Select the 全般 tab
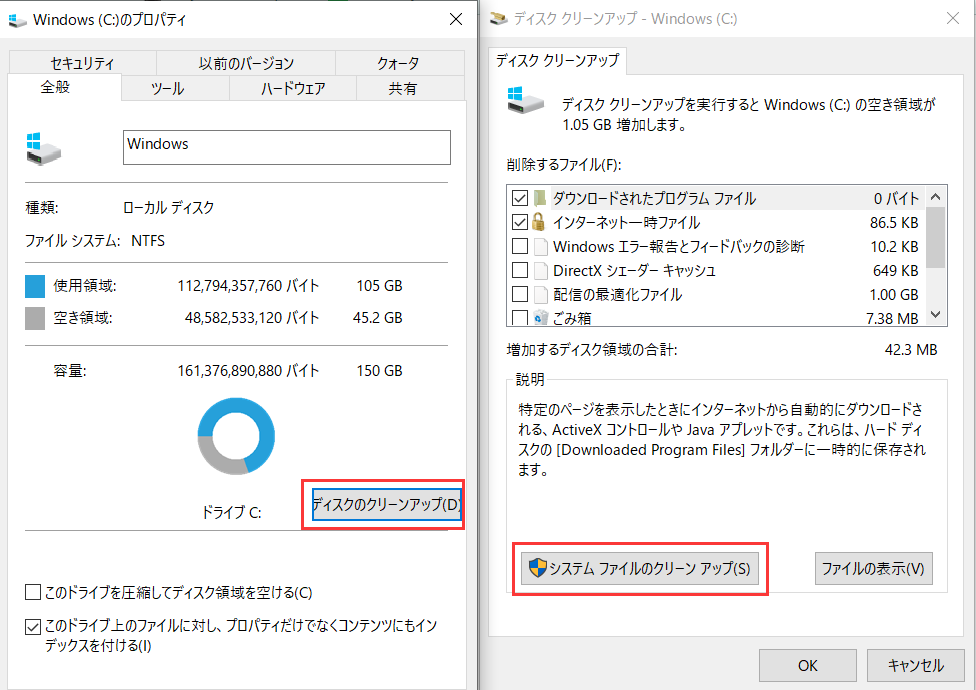 click(x=64, y=87)
